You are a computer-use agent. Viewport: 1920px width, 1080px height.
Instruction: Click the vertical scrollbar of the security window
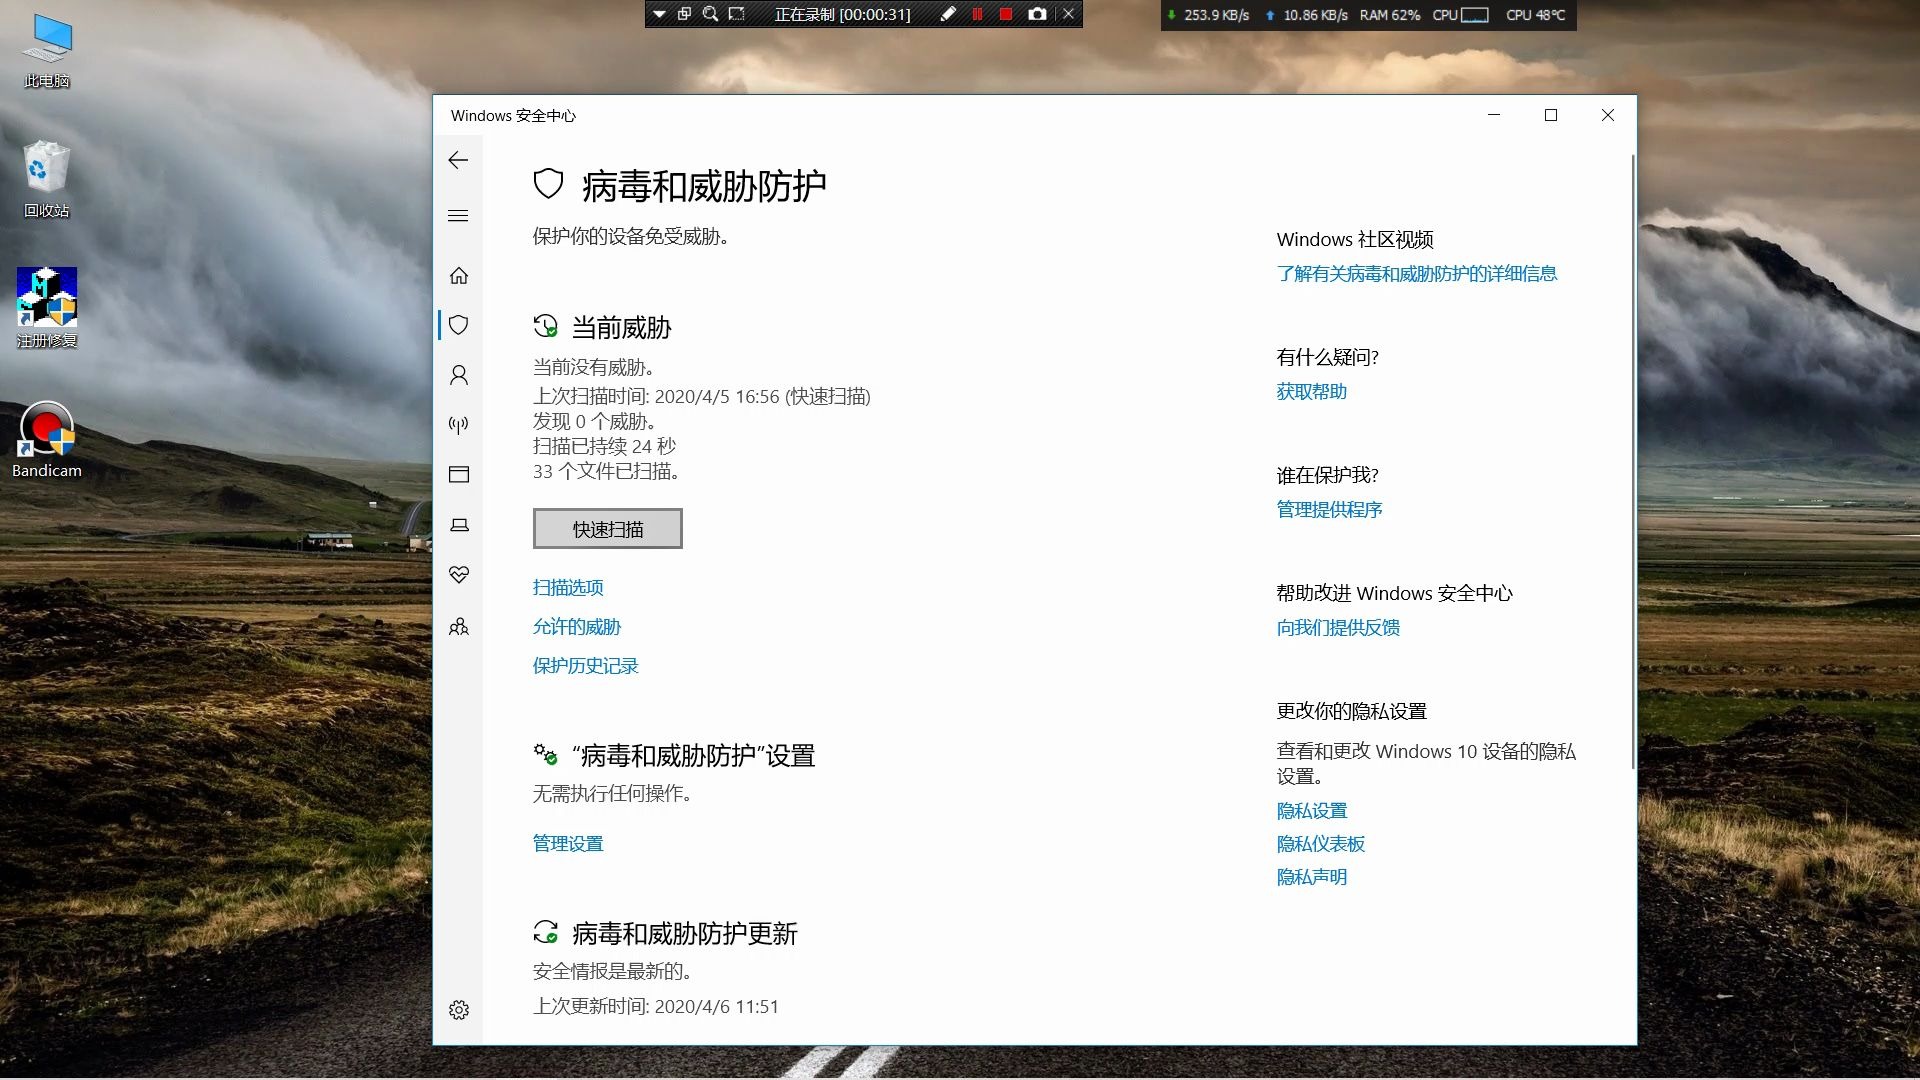click(x=1633, y=462)
